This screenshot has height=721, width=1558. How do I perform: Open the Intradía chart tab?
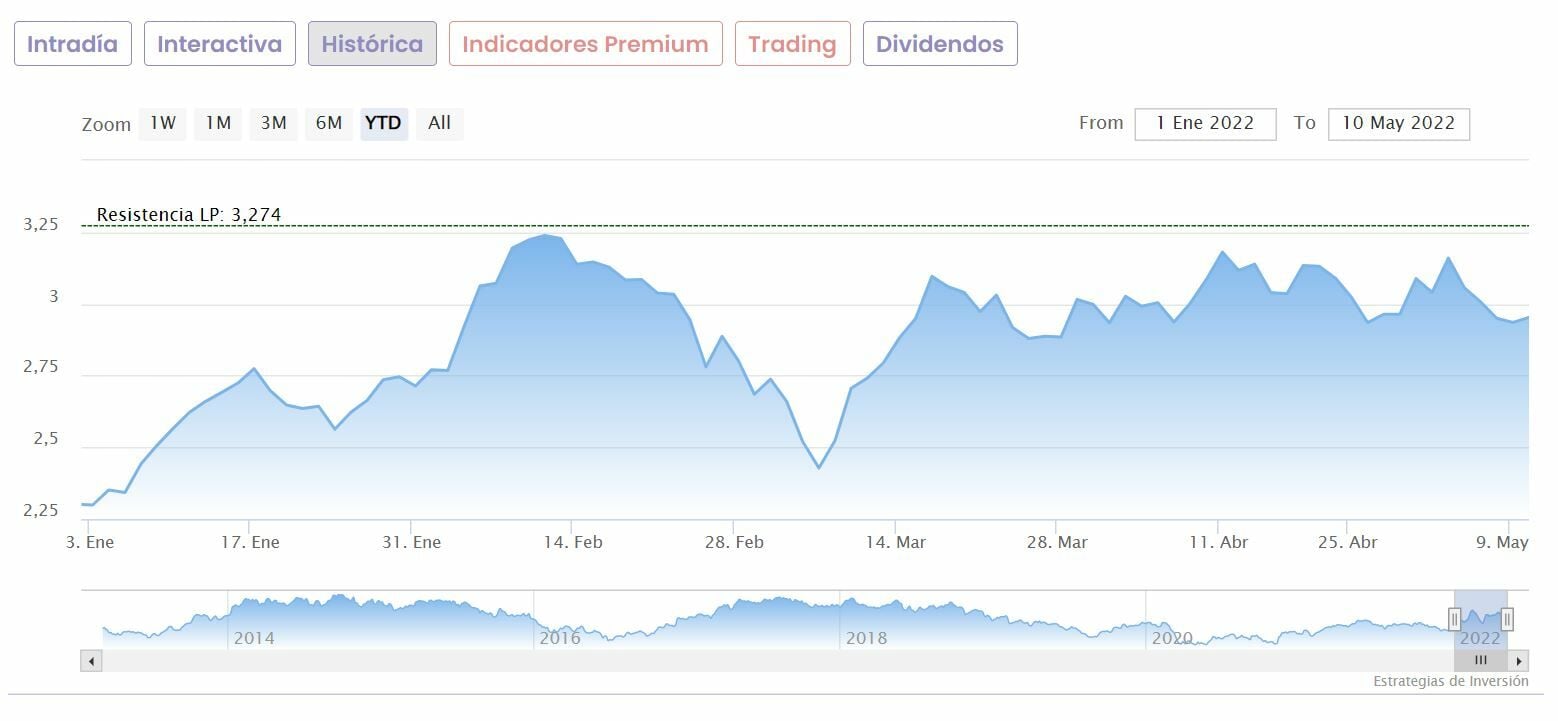[x=73, y=44]
